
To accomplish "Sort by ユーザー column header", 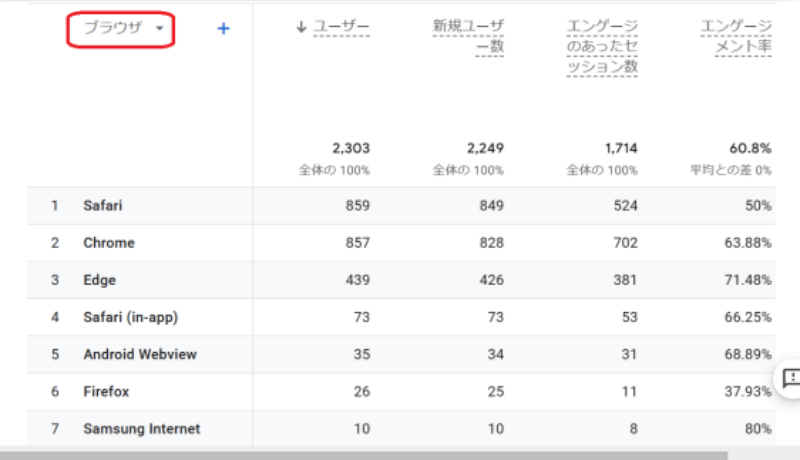I will coord(341,27).
